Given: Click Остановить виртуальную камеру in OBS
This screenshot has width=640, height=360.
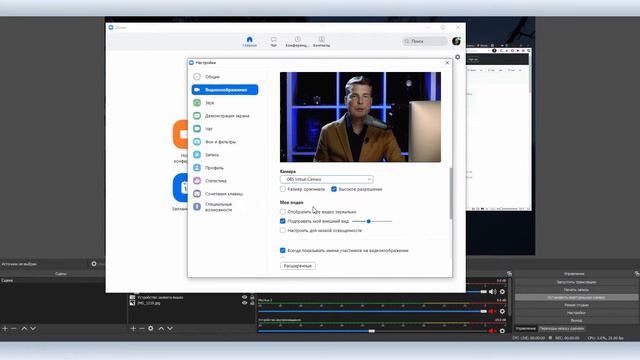Looking at the screenshot, I should [576, 298].
